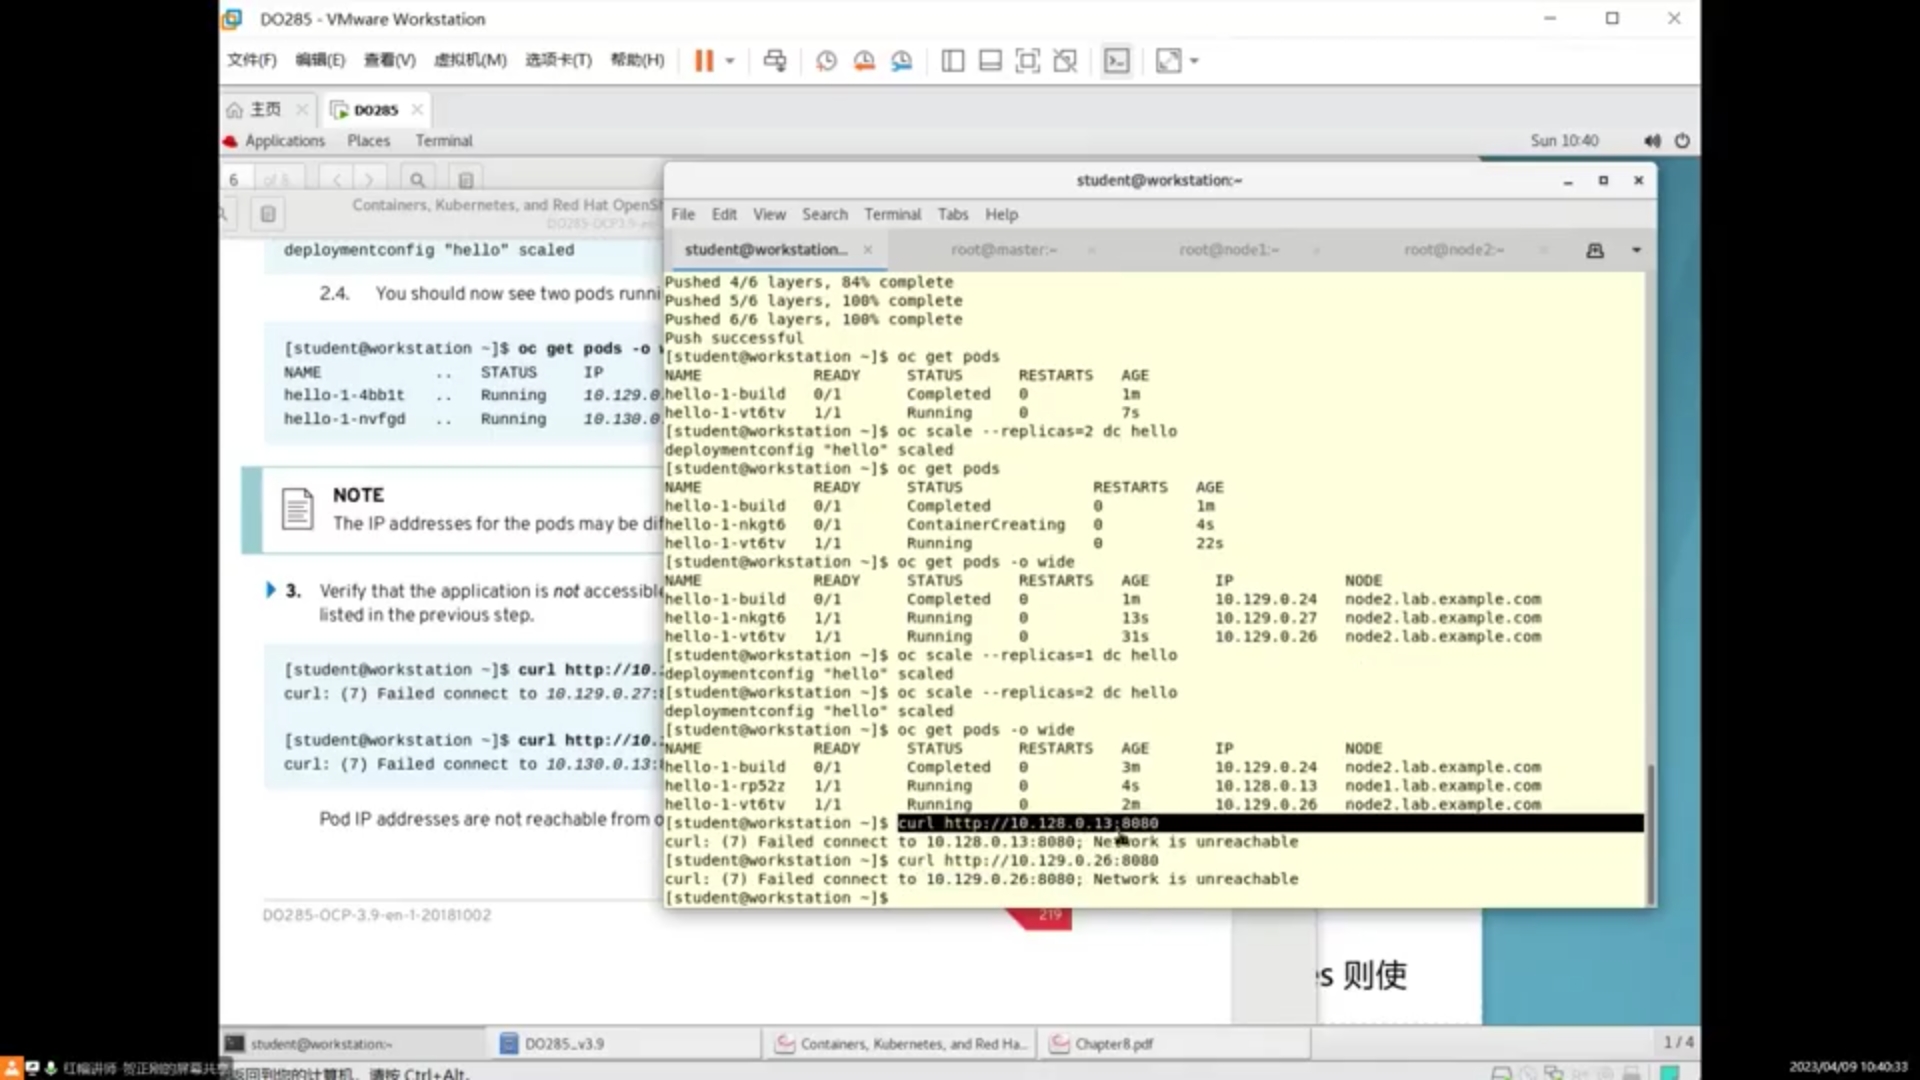Open the terminal Help menu

click(1001, 214)
